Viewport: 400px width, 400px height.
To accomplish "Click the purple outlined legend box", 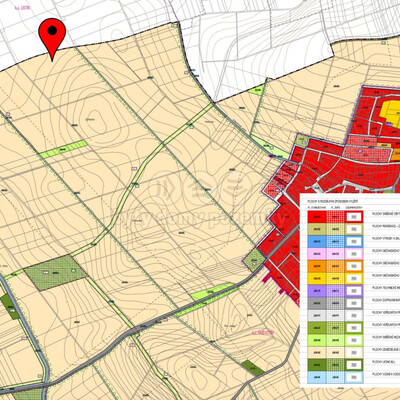I will [354, 291].
